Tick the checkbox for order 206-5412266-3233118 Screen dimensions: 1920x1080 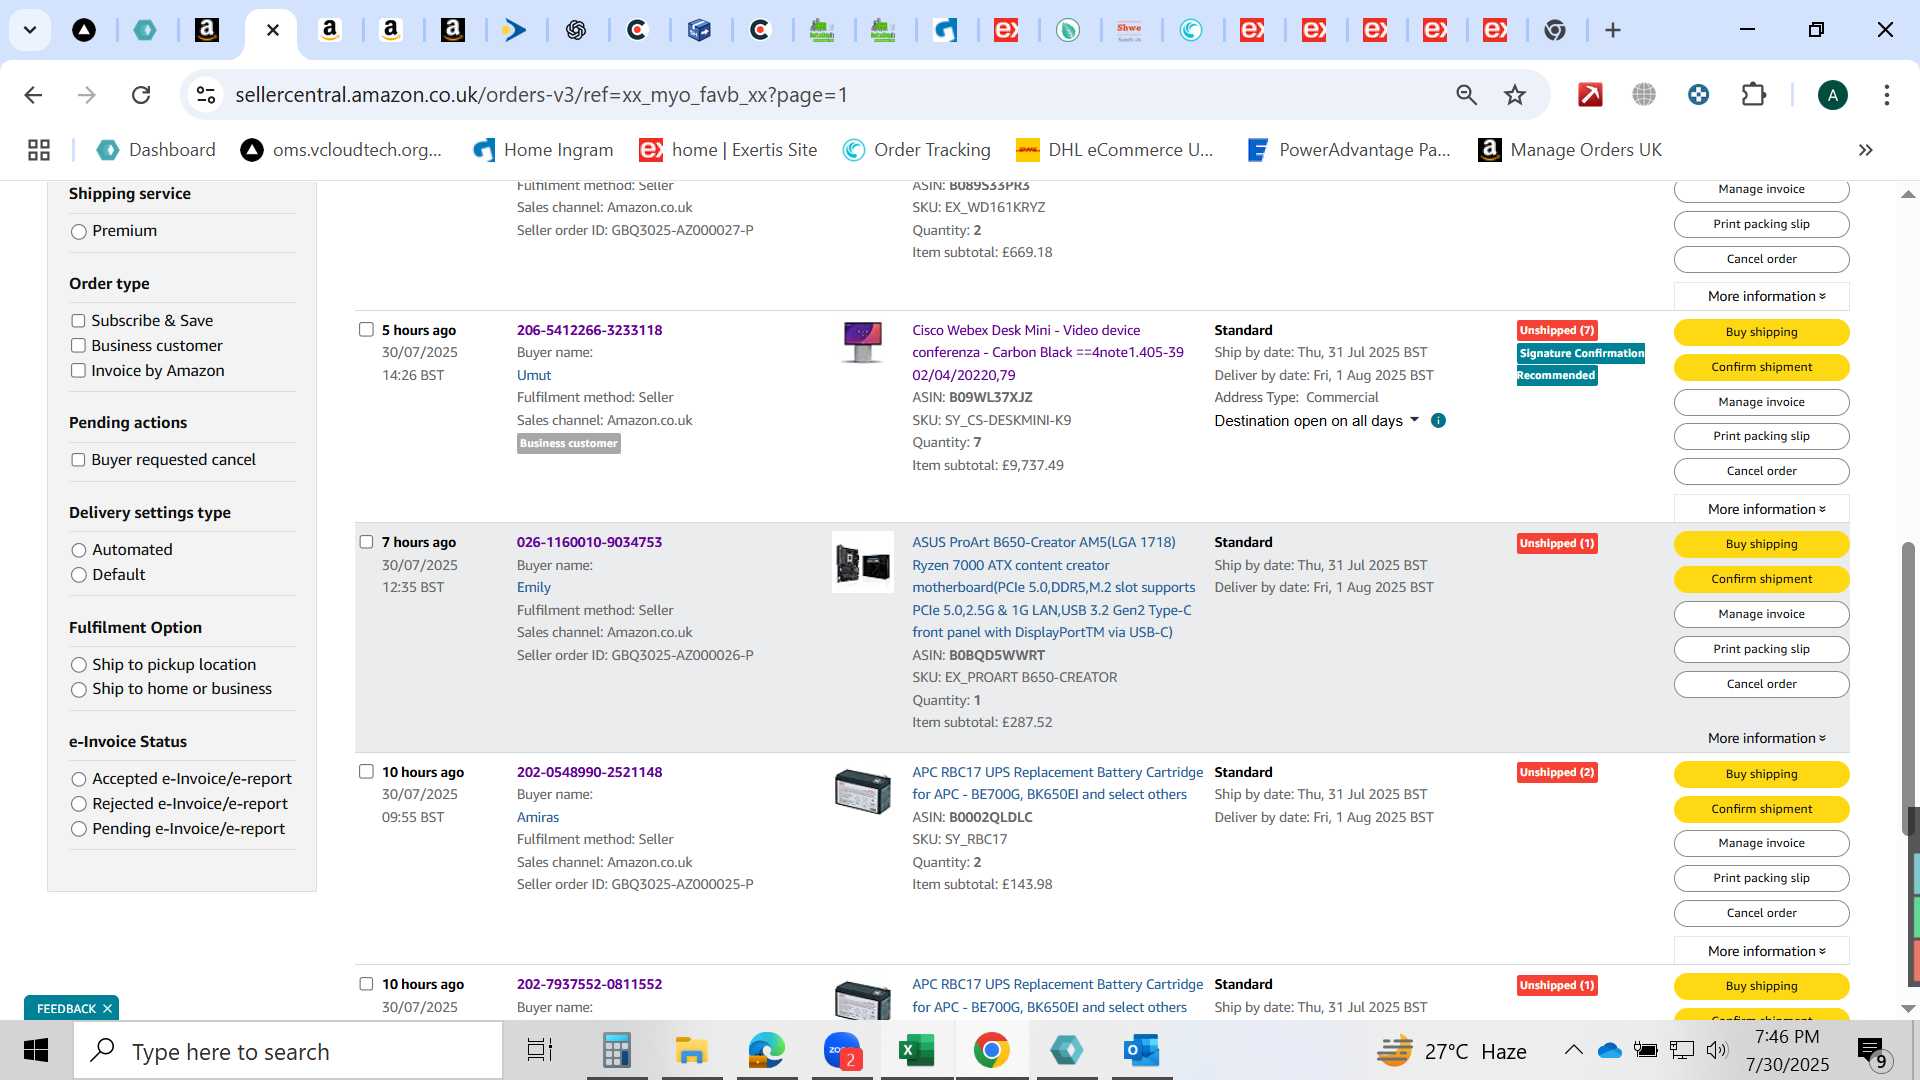[366, 330]
